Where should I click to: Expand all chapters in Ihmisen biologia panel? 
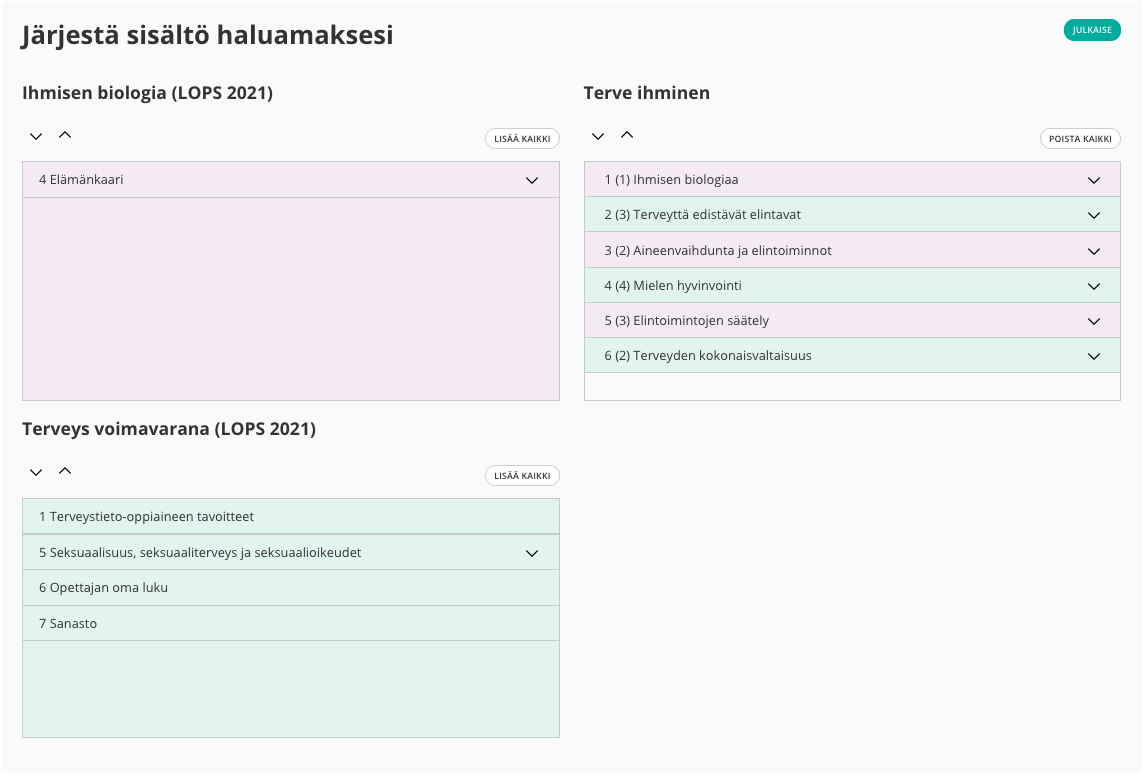click(36, 136)
